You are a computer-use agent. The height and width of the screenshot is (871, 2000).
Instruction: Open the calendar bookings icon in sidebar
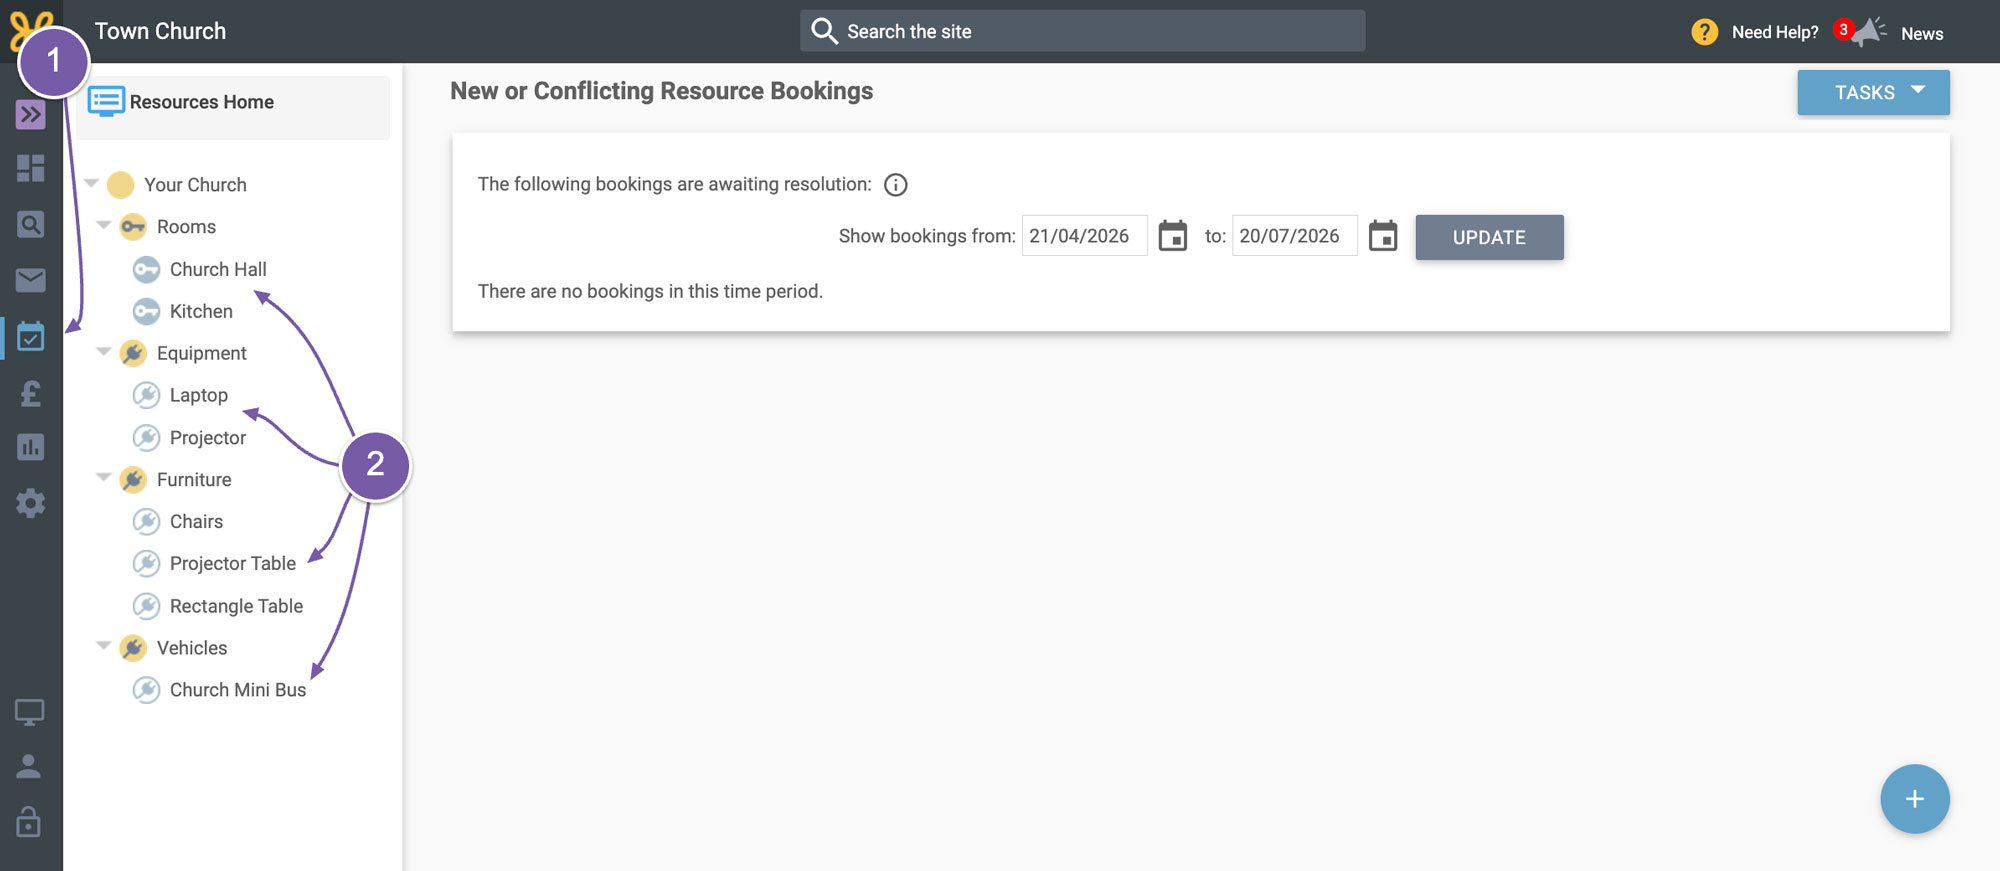click(31, 337)
